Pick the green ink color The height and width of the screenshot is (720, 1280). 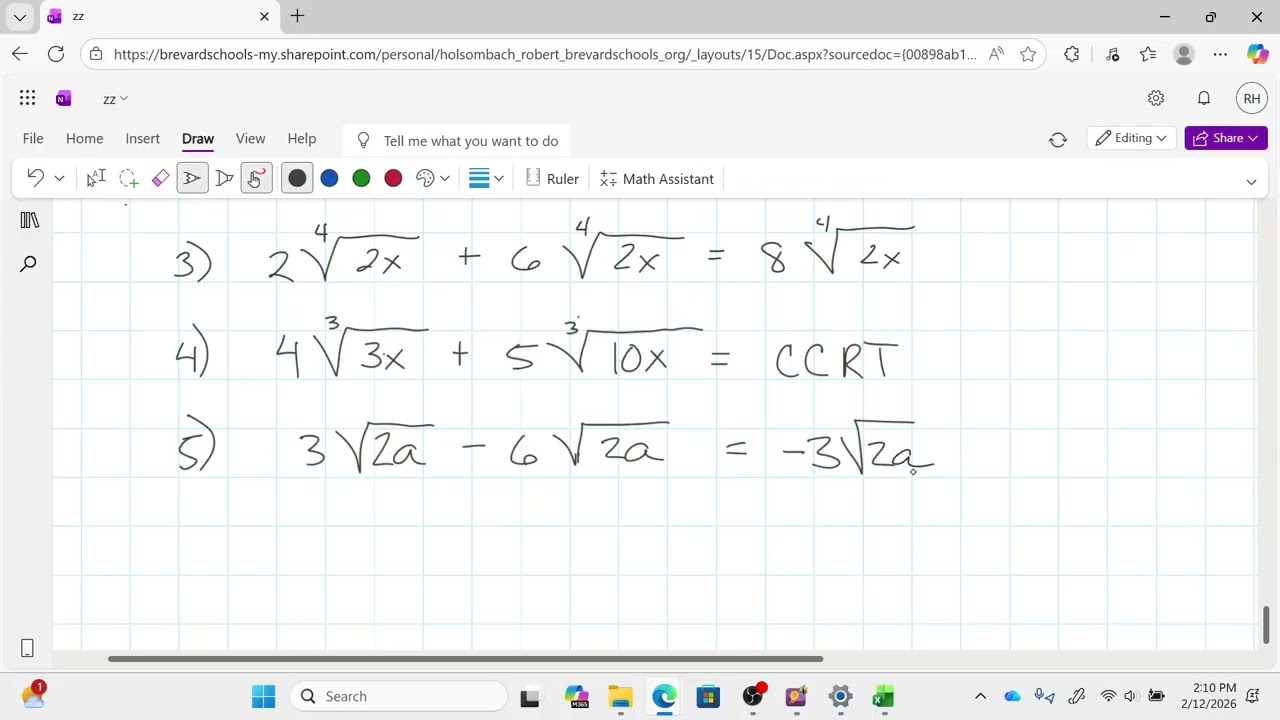click(361, 178)
